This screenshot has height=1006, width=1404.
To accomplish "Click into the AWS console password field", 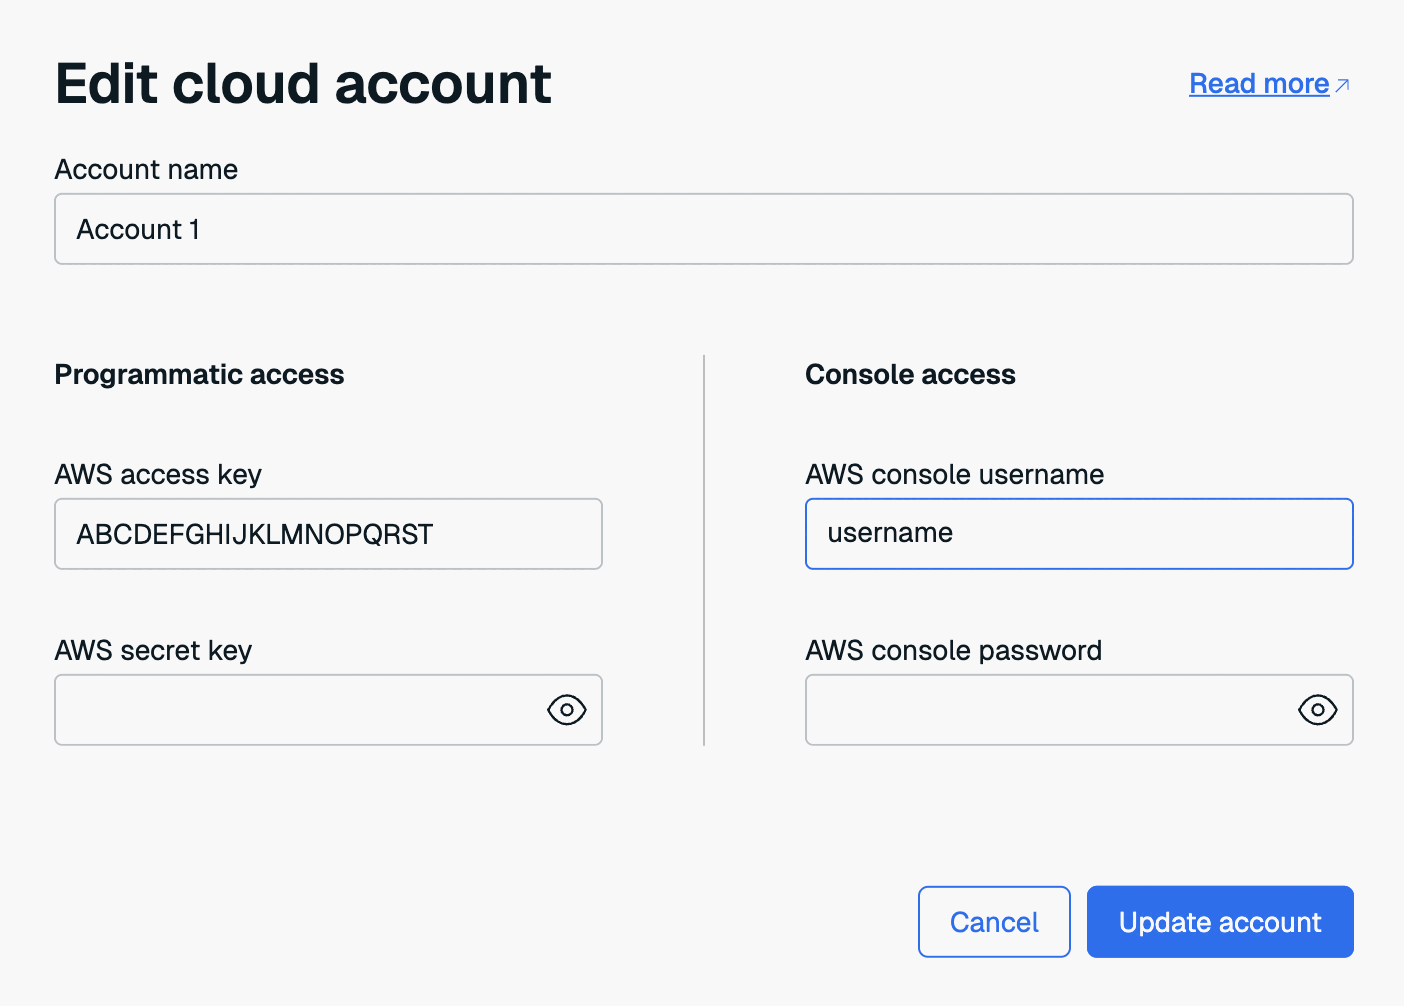I will pyautogui.click(x=1045, y=710).
